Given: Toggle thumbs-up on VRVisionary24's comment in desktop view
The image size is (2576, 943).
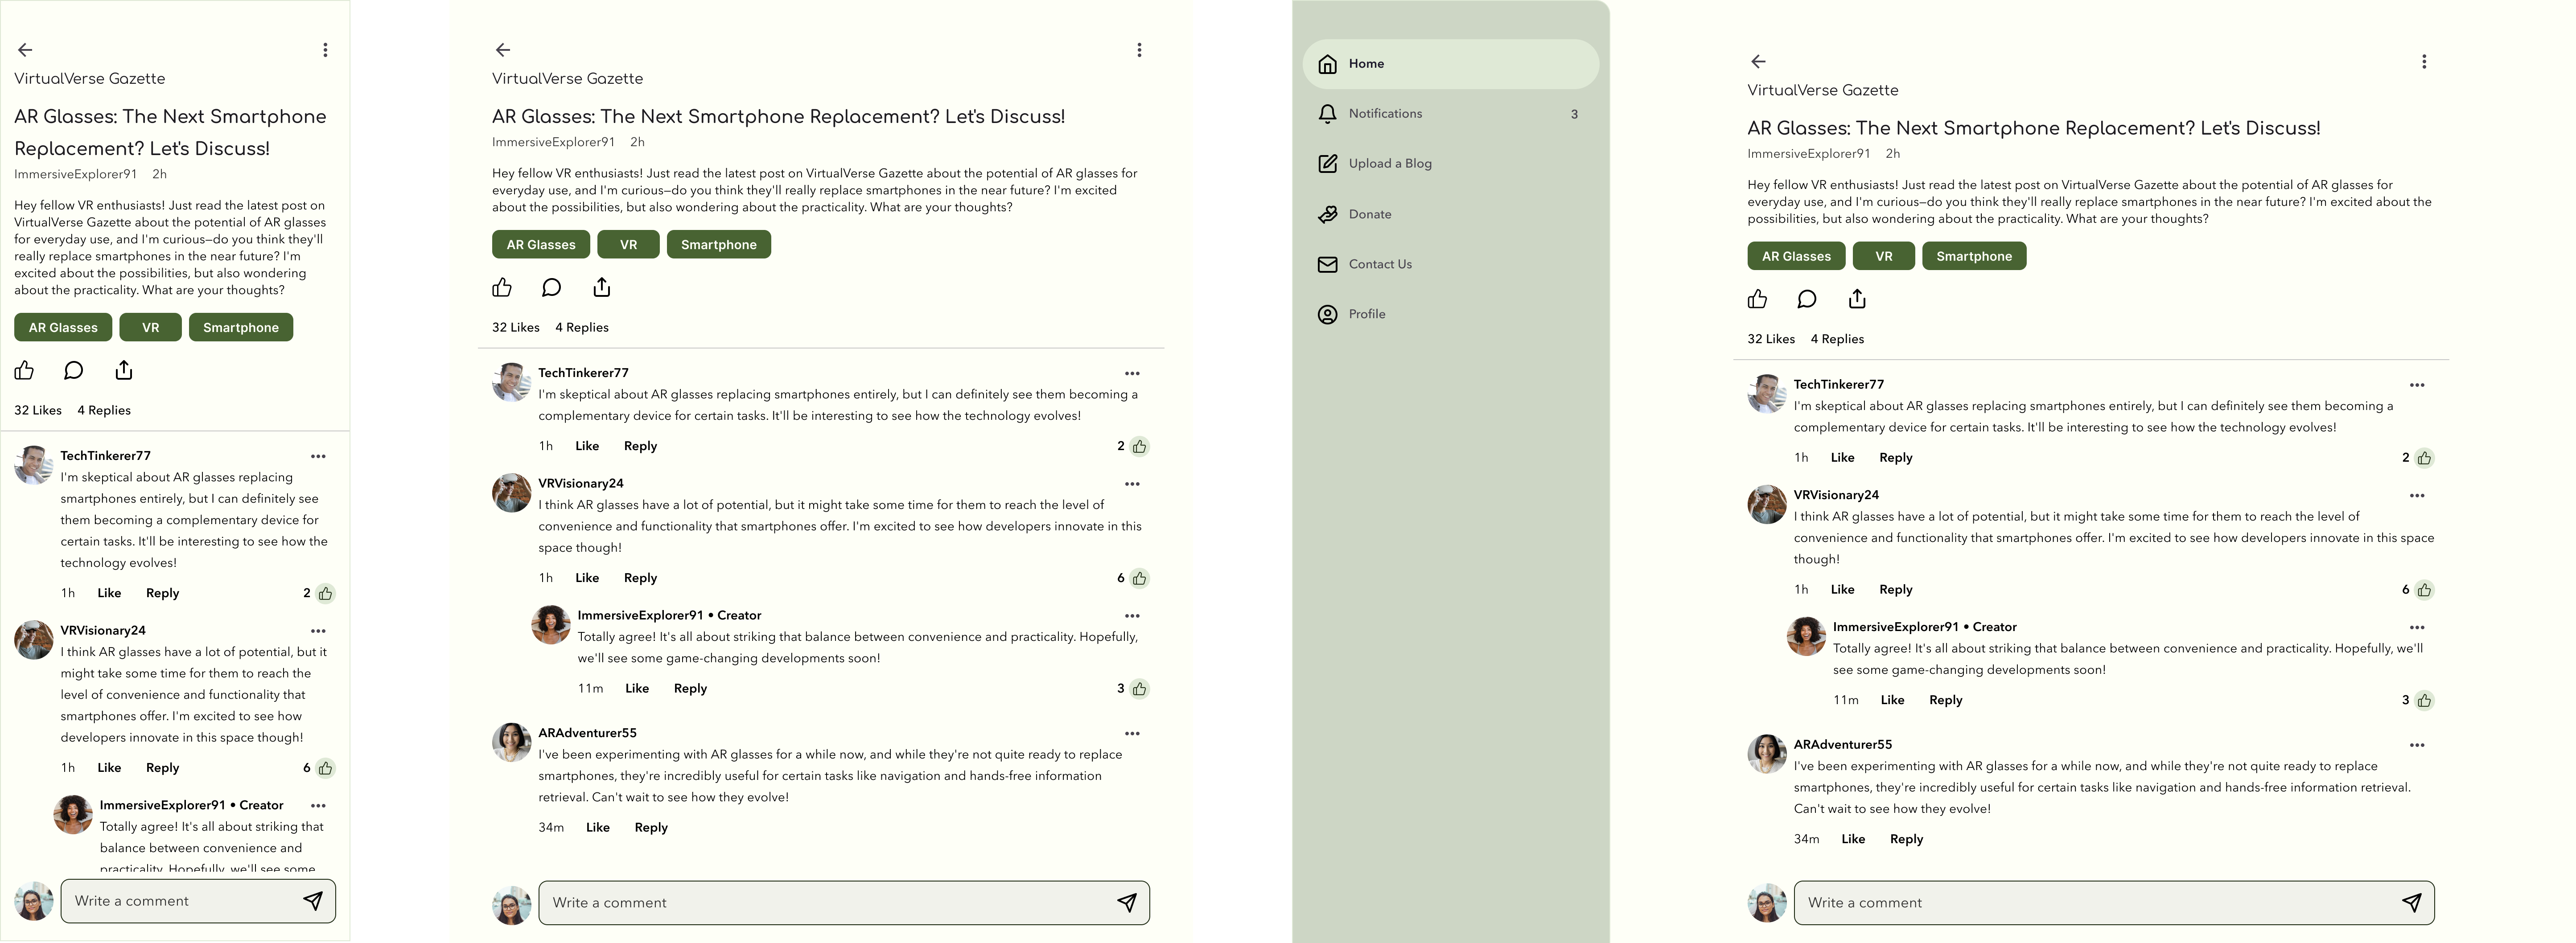Looking at the screenshot, I should point(2424,590).
